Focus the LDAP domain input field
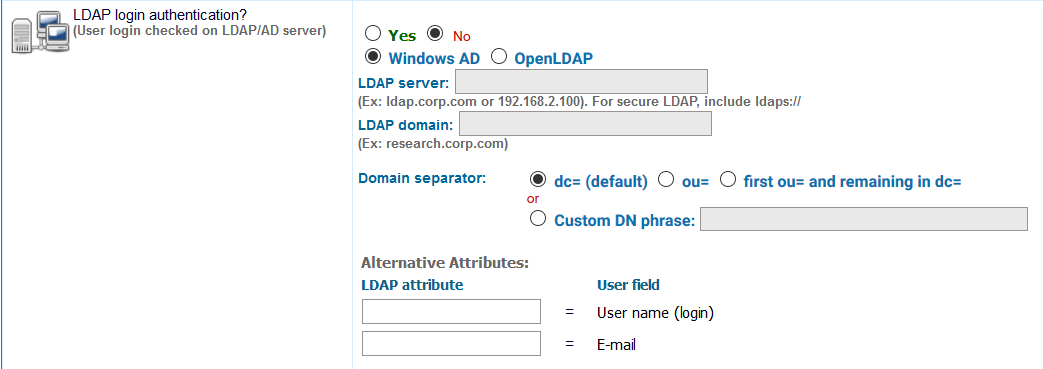 [585, 124]
